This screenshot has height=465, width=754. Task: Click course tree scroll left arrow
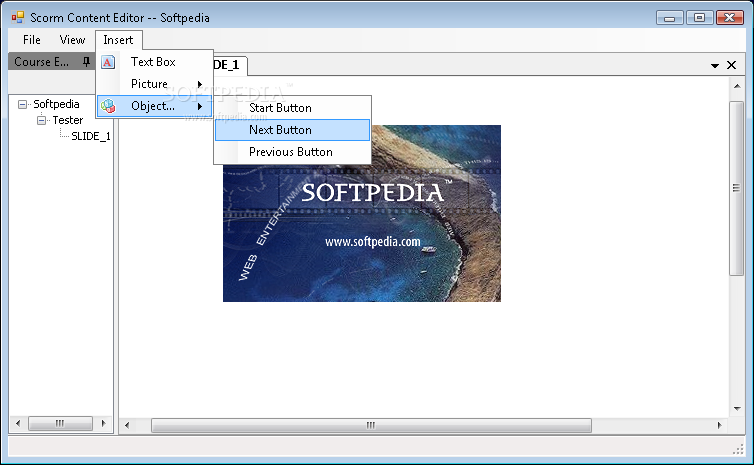(x=18, y=424)
